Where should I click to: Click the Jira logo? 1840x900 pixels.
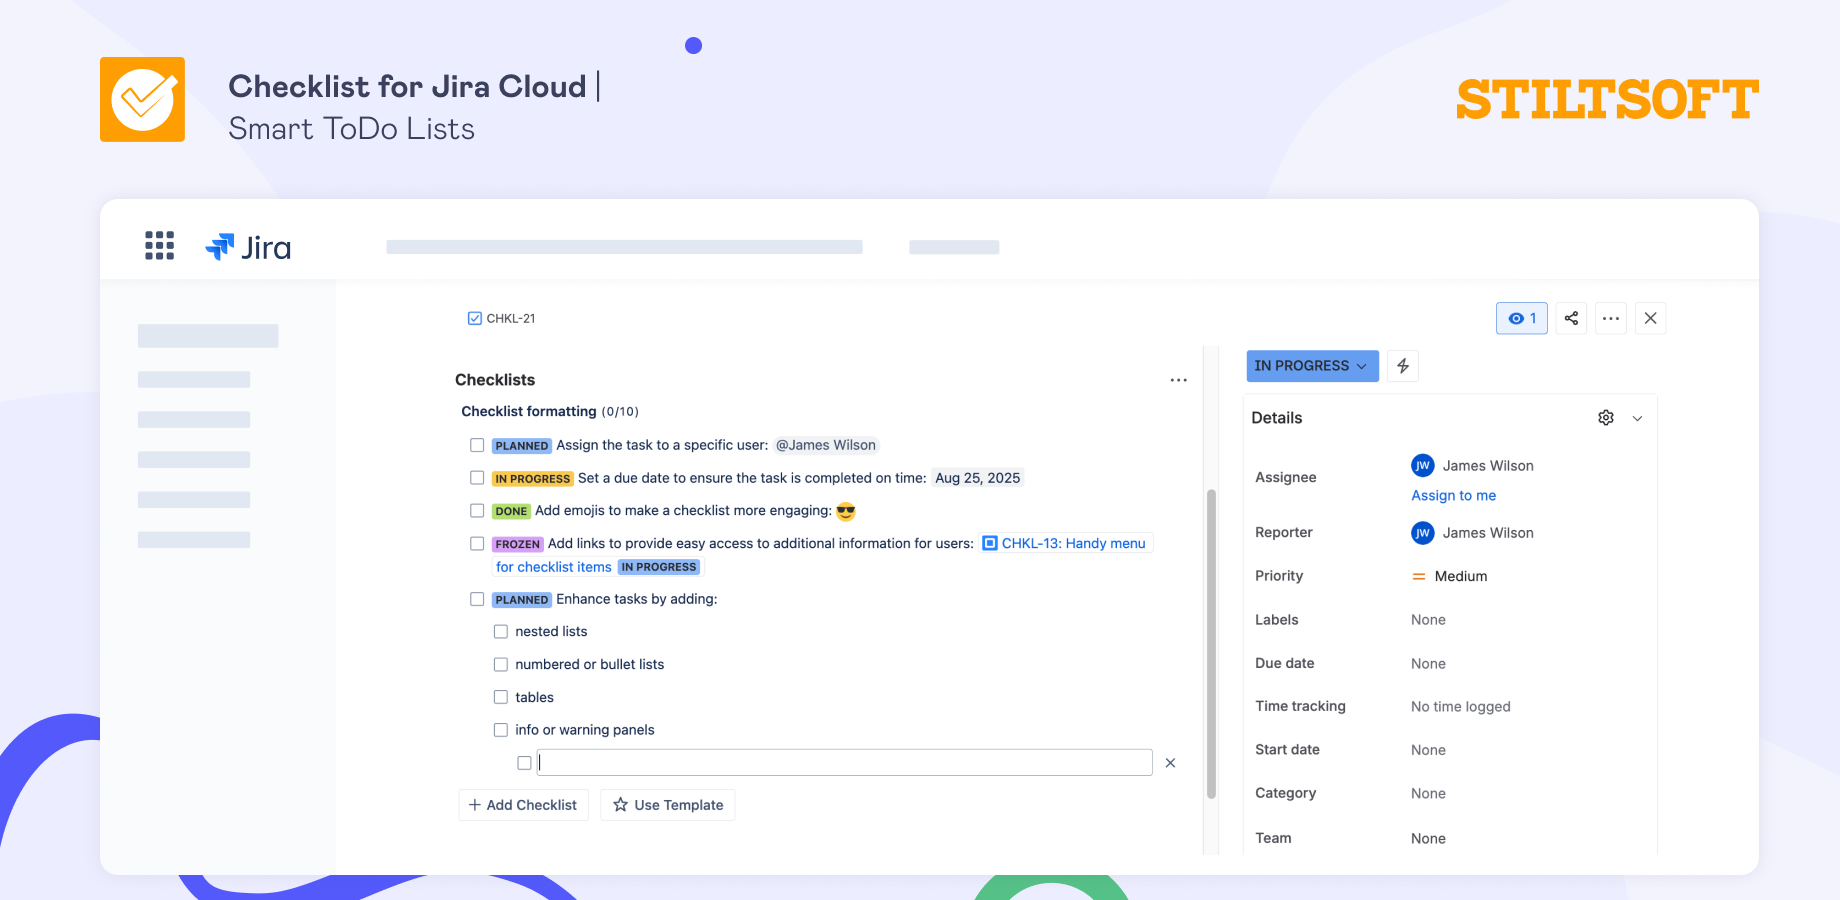247,246
